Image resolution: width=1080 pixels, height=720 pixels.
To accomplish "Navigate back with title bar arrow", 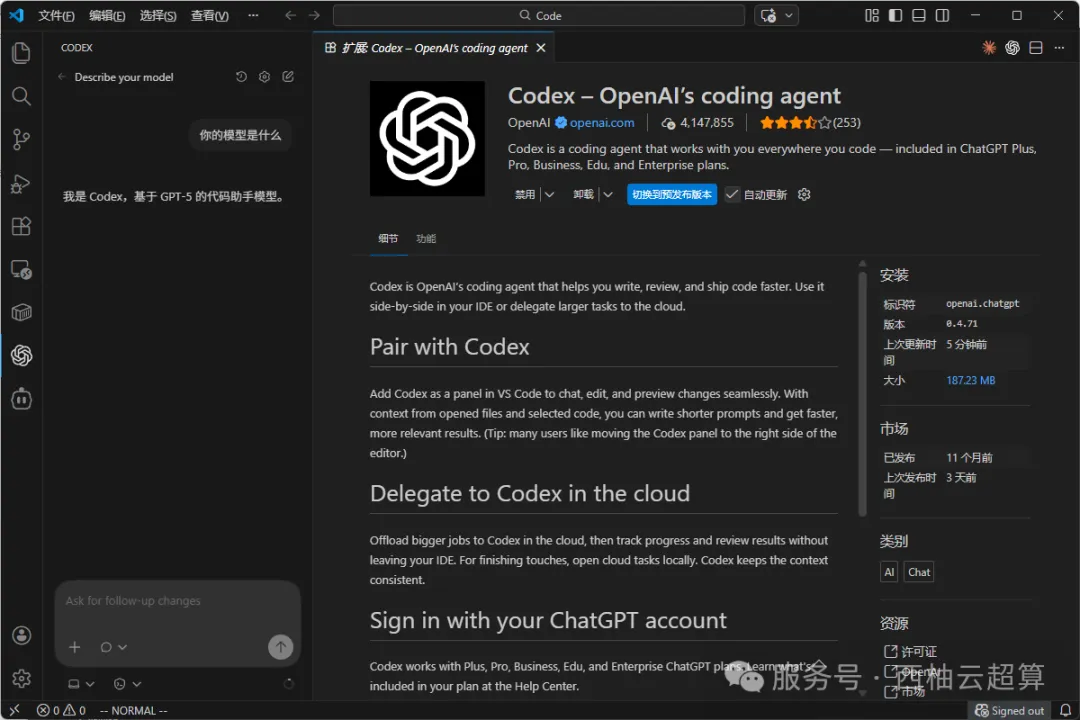I will [291, 15].
